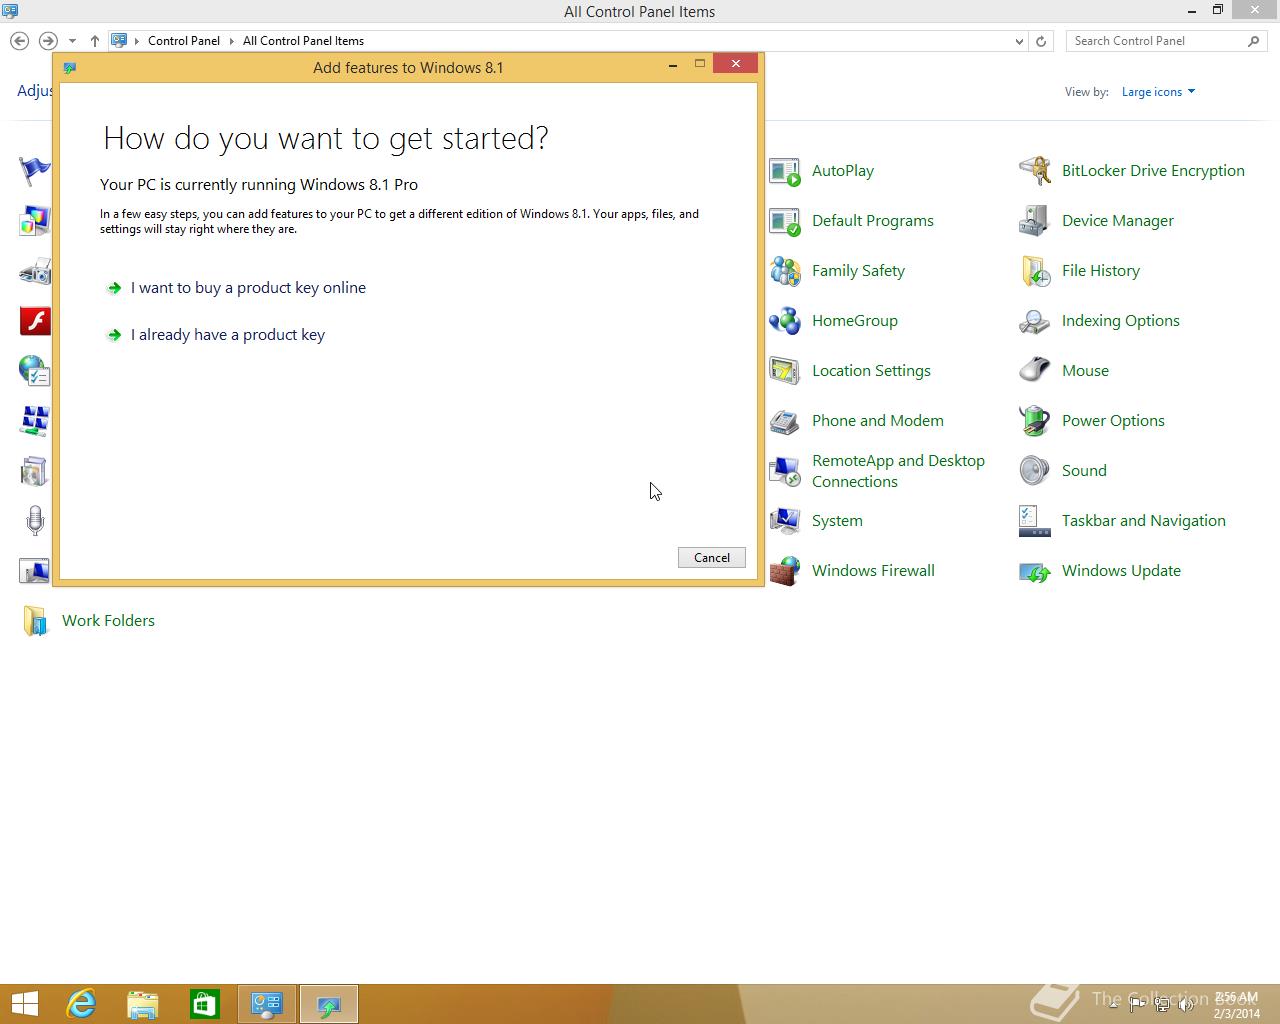Open File Explorer from taskbar

(x=143, y=1004)
